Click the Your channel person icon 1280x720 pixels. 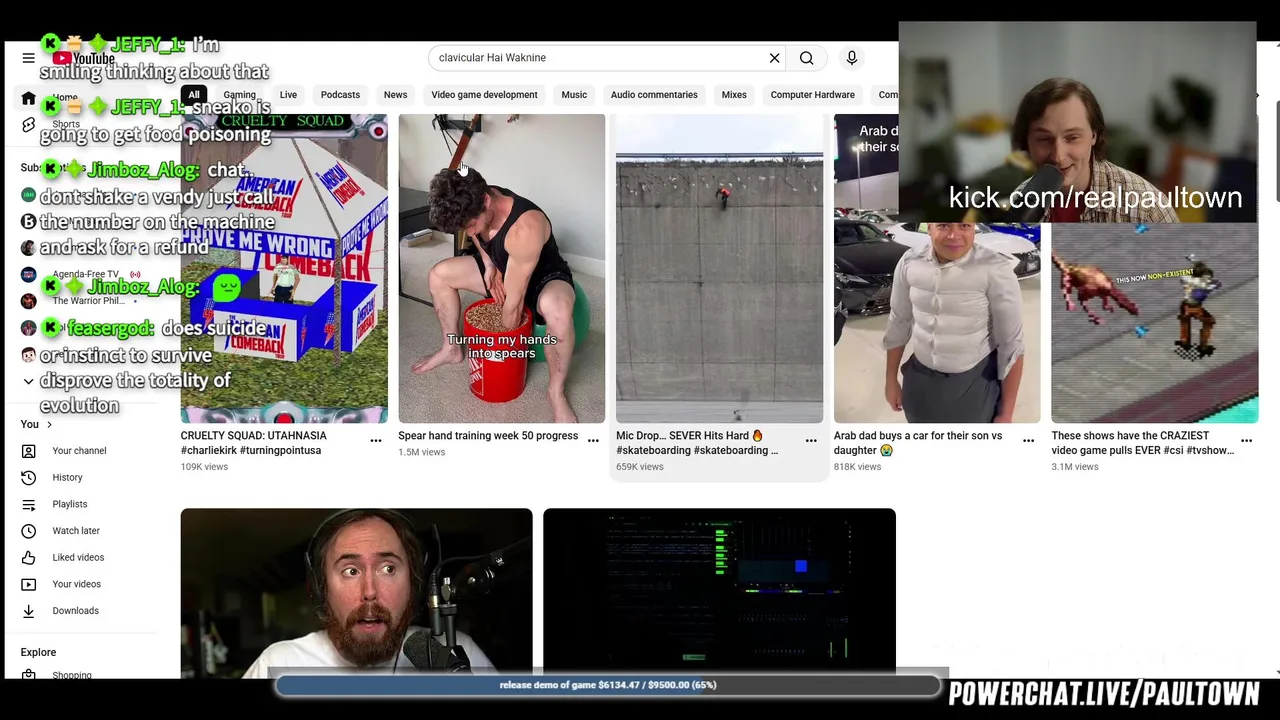[x=28, y=451]
